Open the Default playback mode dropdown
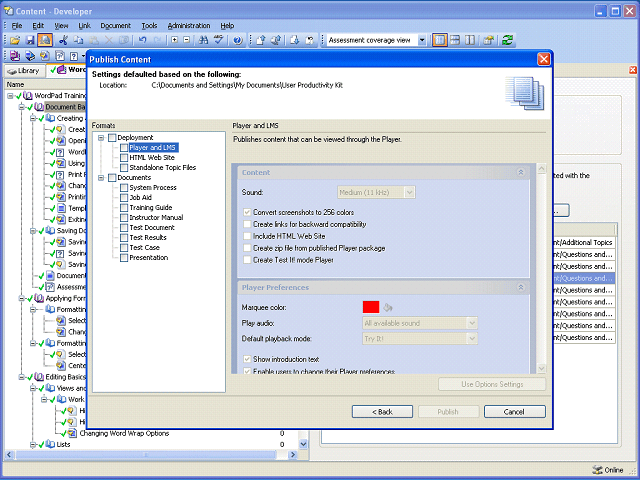 click(472, 339)
